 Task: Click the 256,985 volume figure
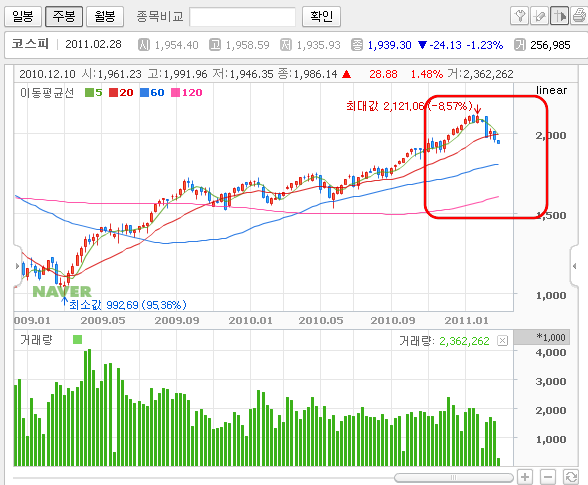[x=550, y=45]
